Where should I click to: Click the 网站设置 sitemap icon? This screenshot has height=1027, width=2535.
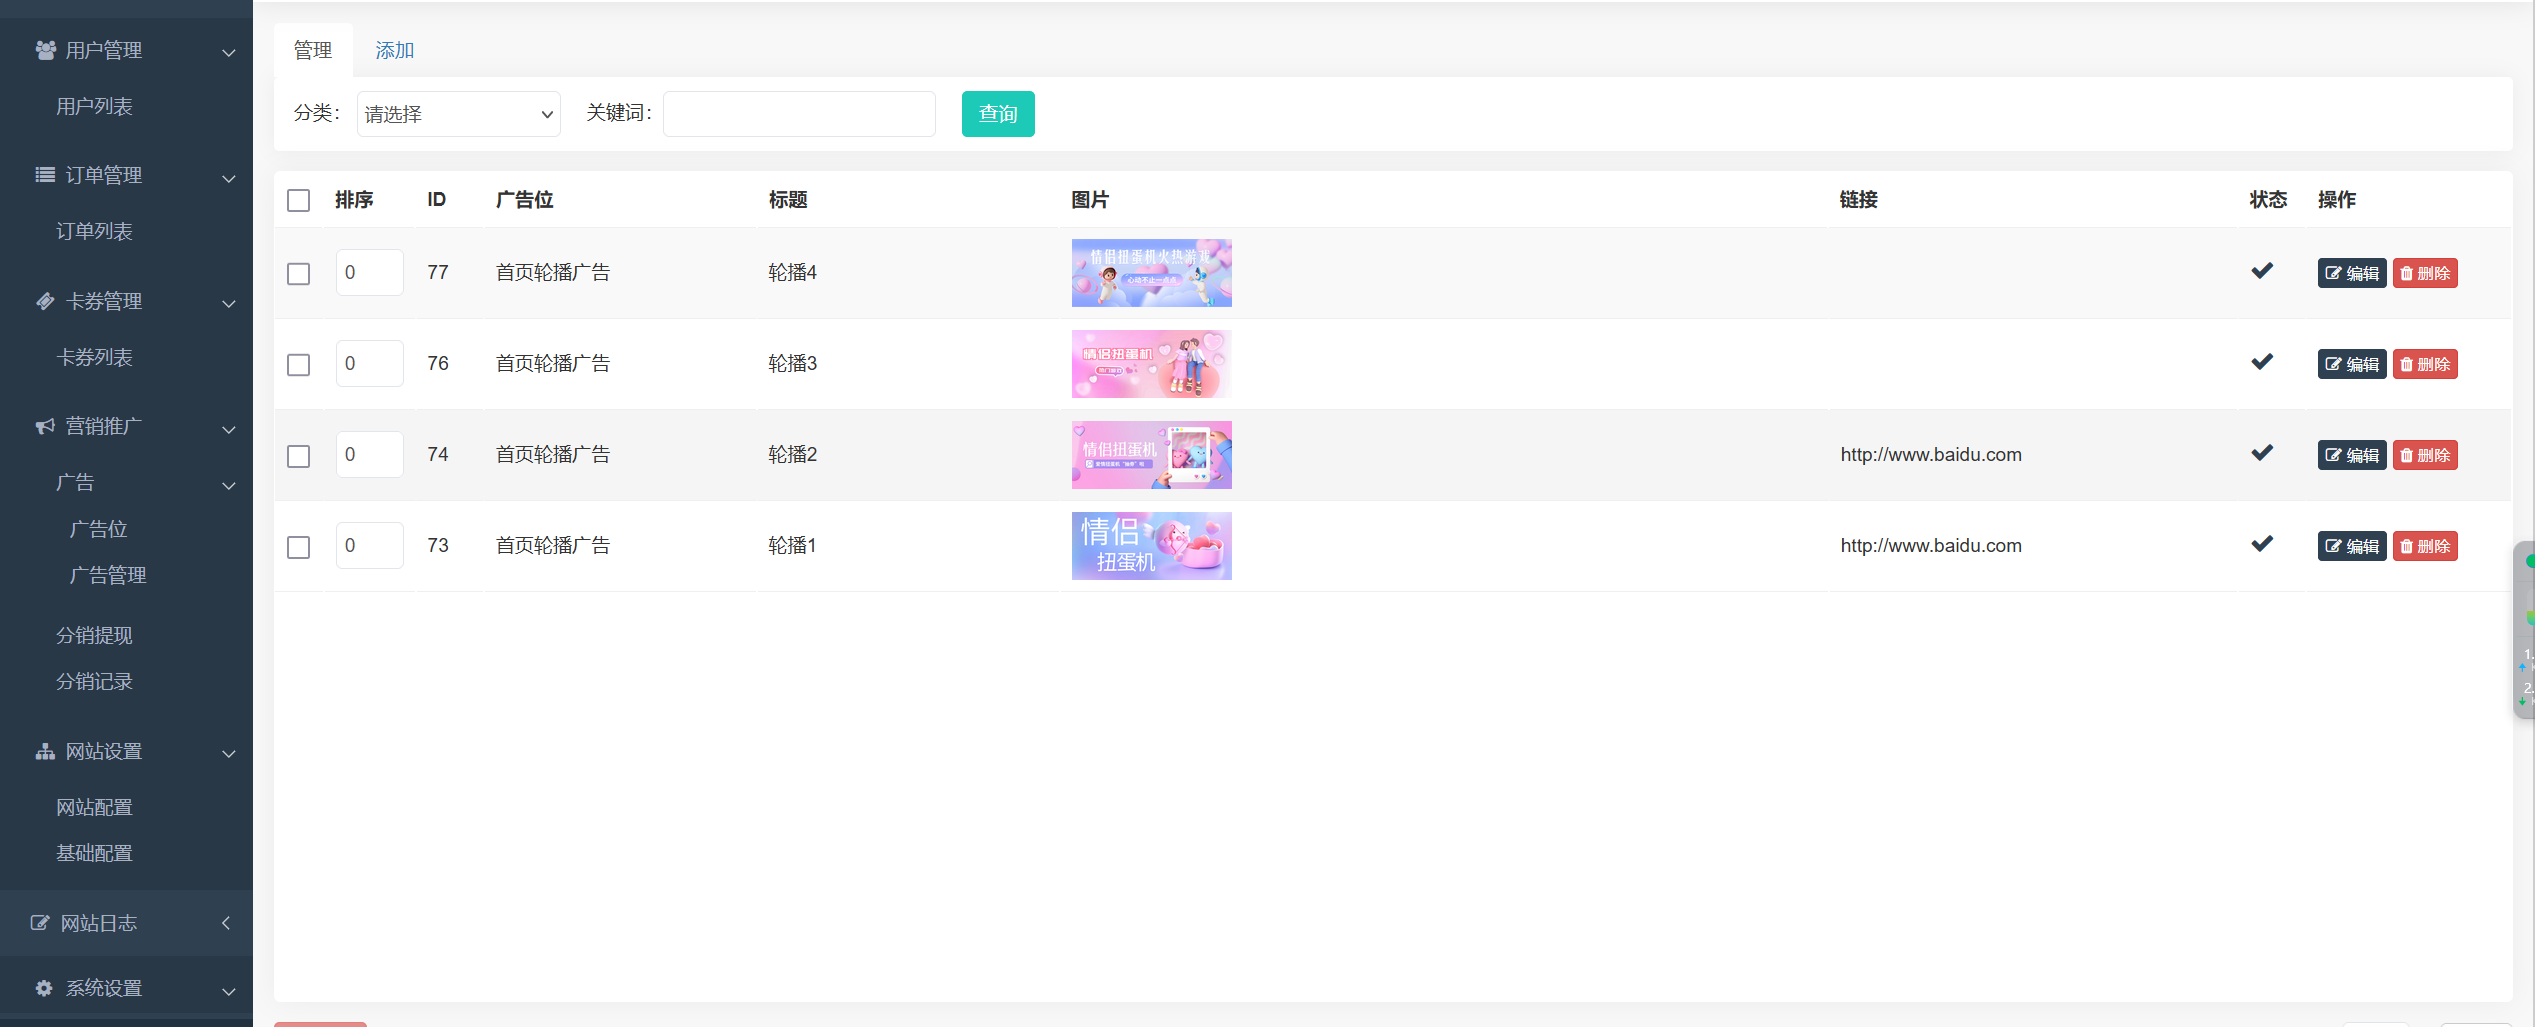tap(45, 752)
